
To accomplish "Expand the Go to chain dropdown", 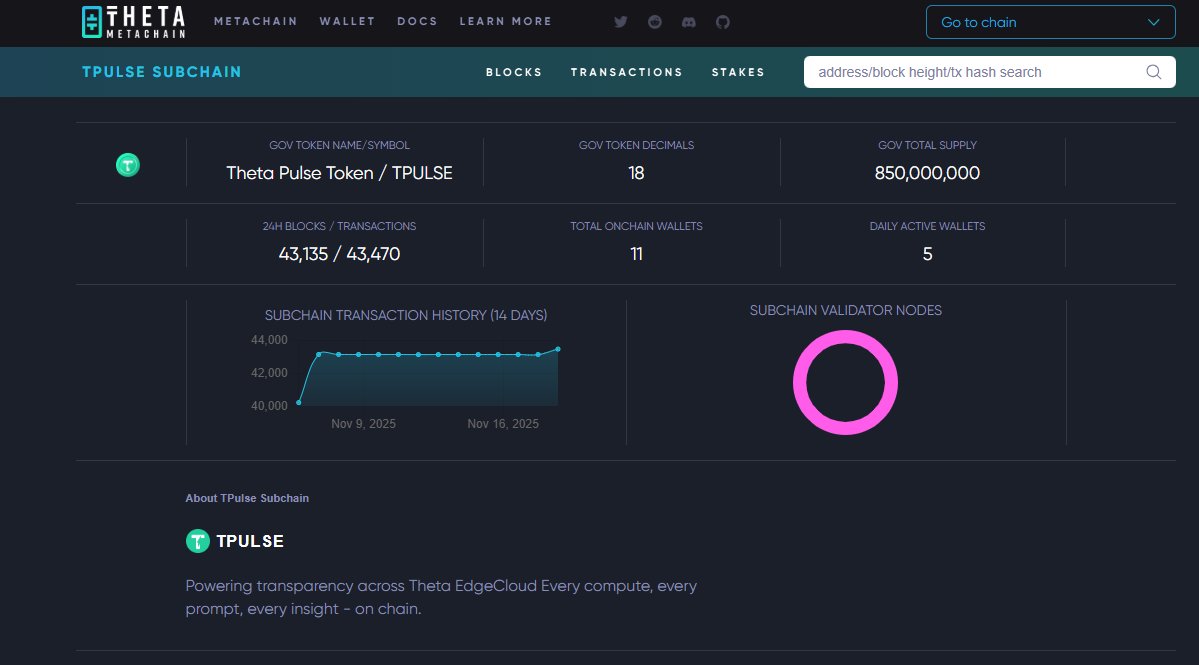I will [x=1051, y=22].
